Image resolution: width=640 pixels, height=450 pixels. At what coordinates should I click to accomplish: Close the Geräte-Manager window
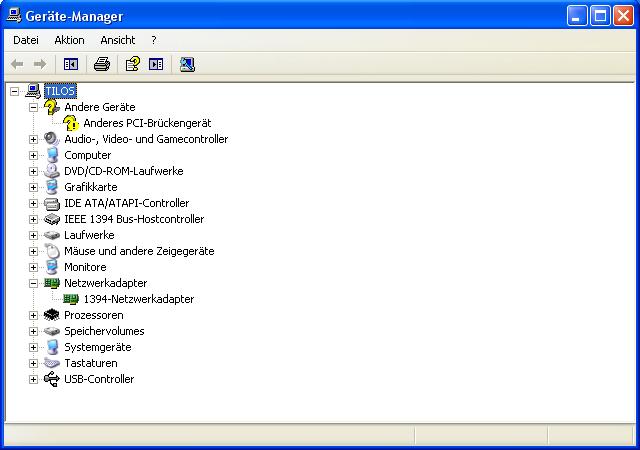click(624, 16)
